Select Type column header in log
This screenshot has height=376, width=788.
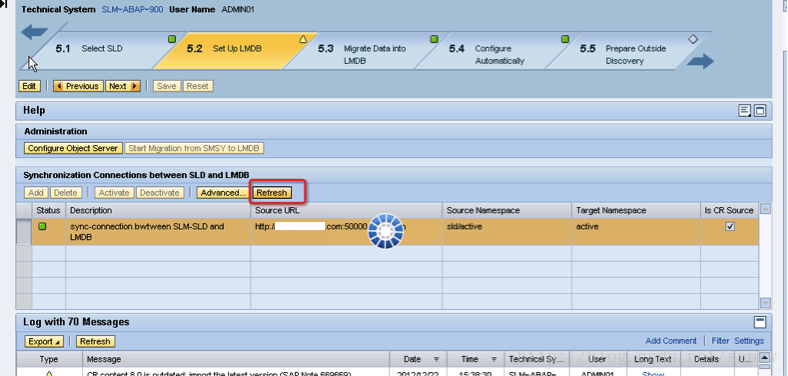(49, 359)
